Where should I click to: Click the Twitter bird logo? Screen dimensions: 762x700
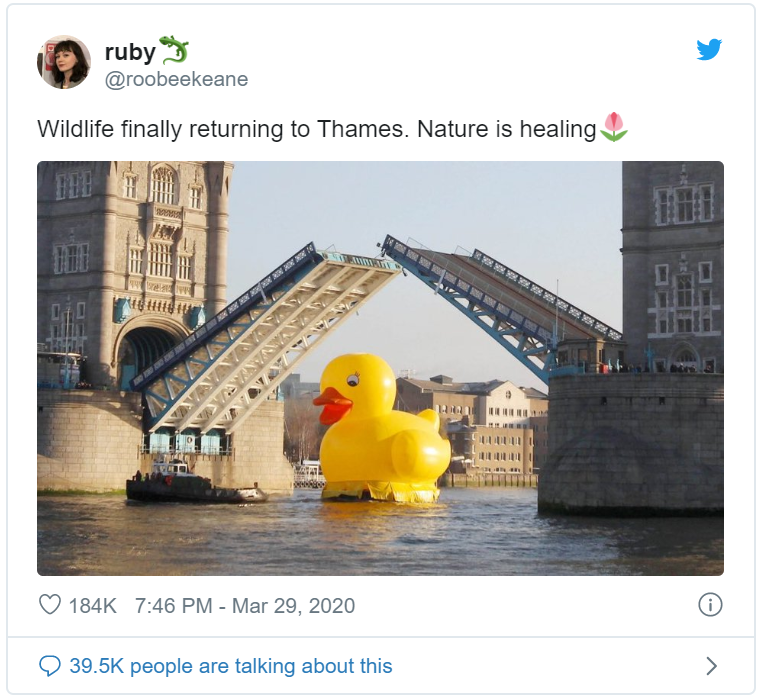(x=709, y=49)
